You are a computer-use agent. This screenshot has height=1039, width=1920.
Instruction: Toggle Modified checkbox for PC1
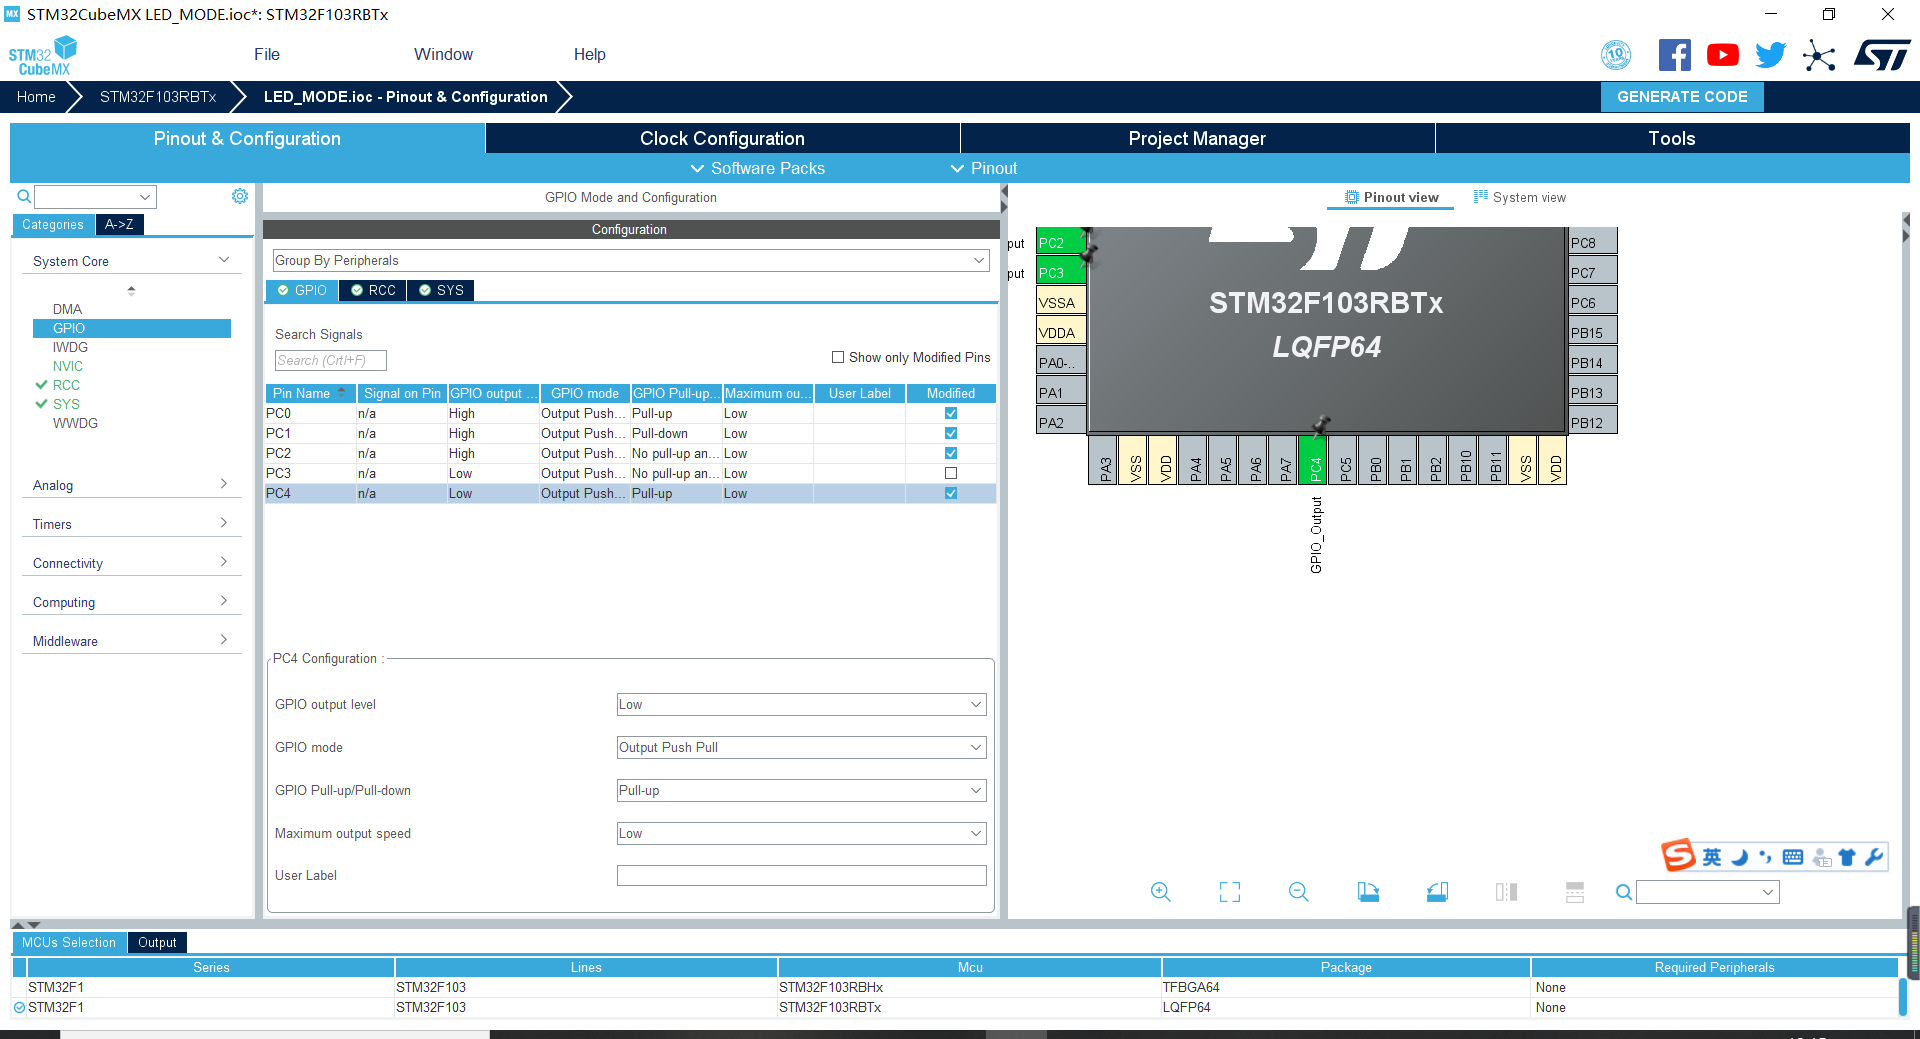click(951, 433)
